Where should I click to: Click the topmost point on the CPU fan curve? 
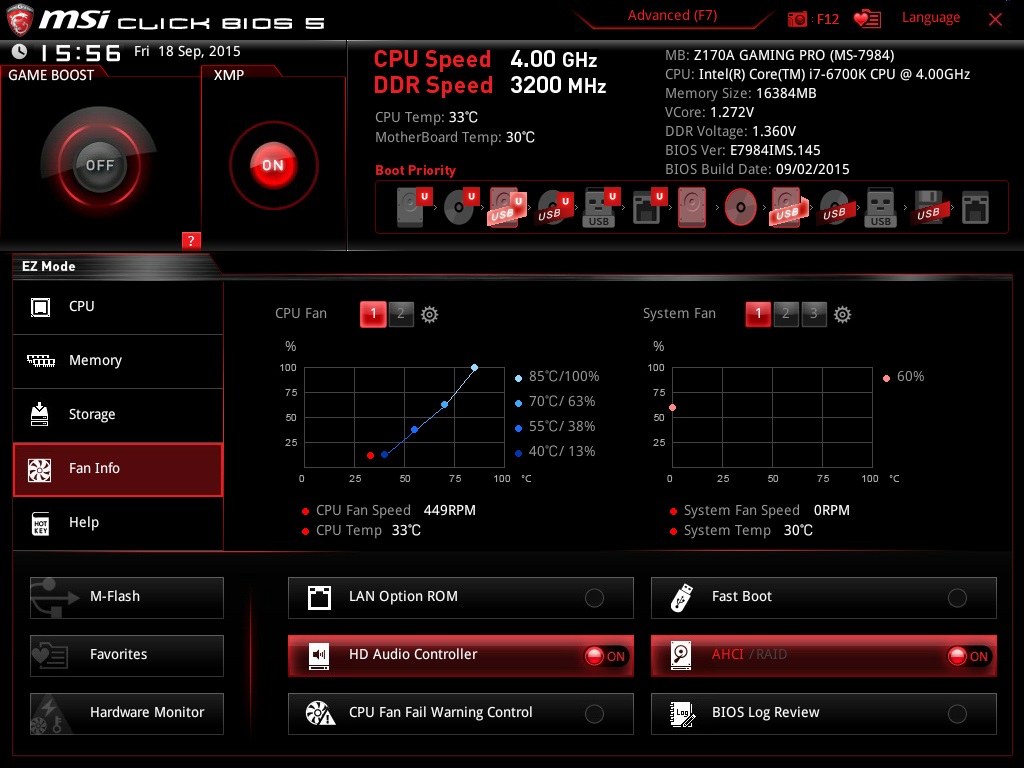[475, 368]
